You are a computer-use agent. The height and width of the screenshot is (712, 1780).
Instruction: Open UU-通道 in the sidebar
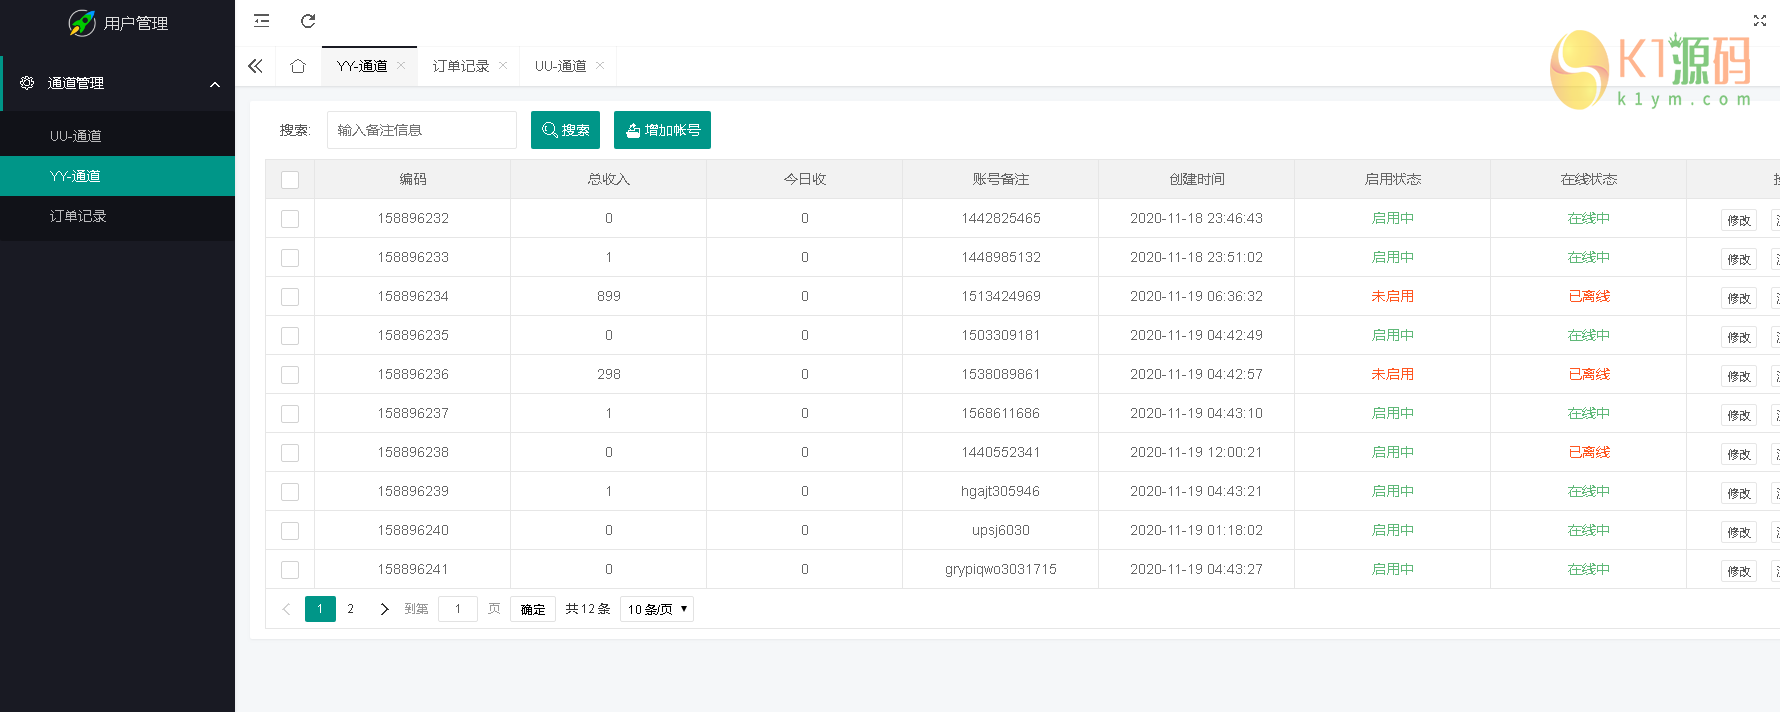point(76,136)
